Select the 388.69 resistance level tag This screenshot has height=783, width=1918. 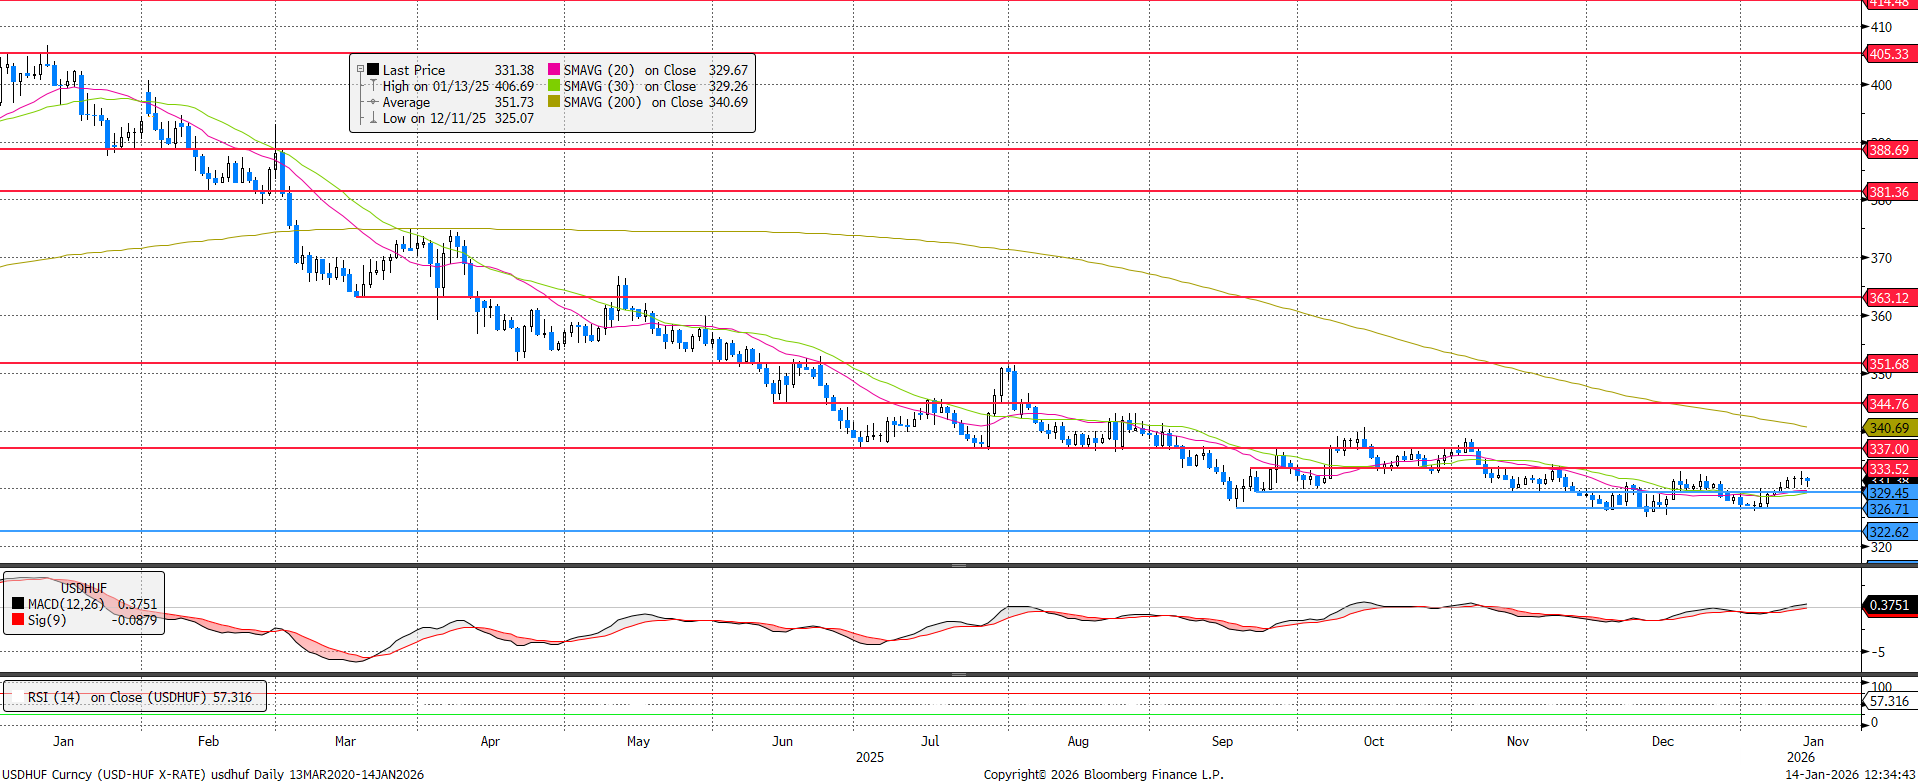(1889, 150)
